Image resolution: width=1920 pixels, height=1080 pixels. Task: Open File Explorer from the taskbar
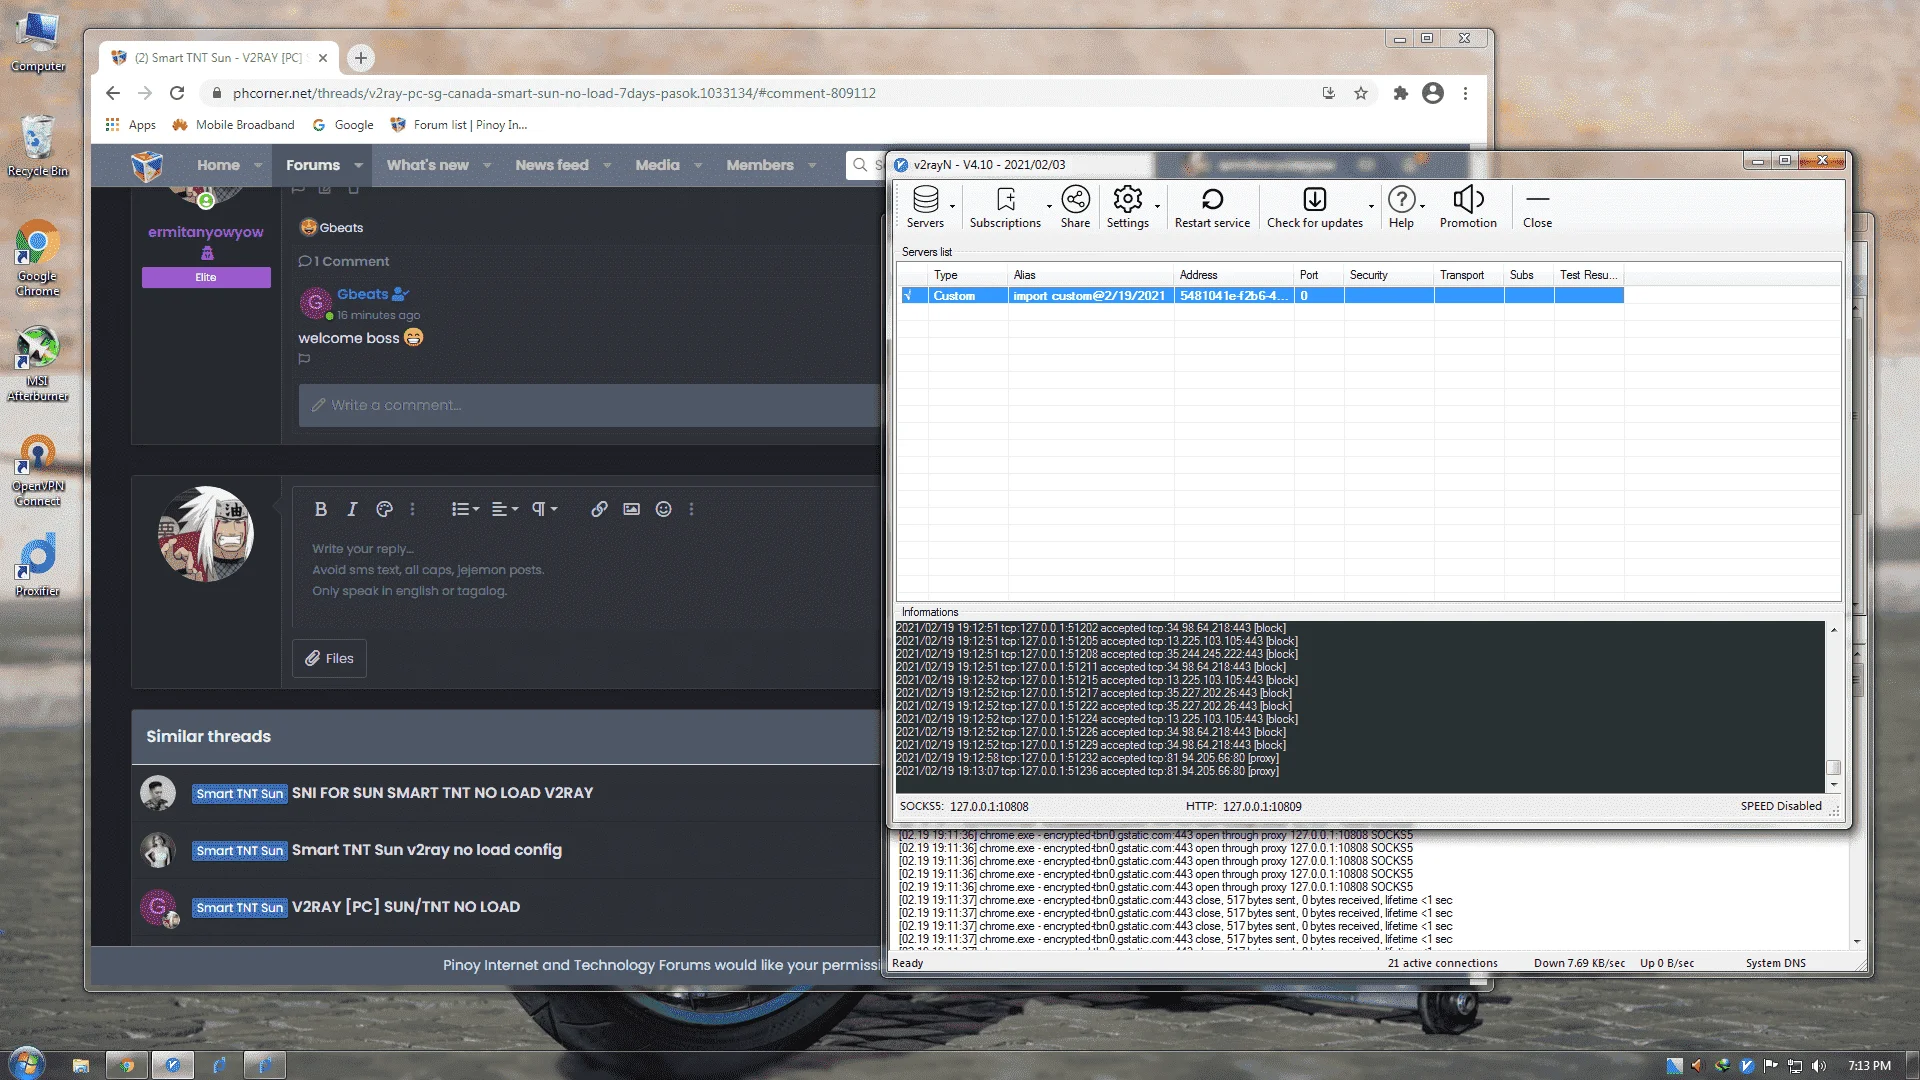pyautogui.click(x=81, y=1065)
